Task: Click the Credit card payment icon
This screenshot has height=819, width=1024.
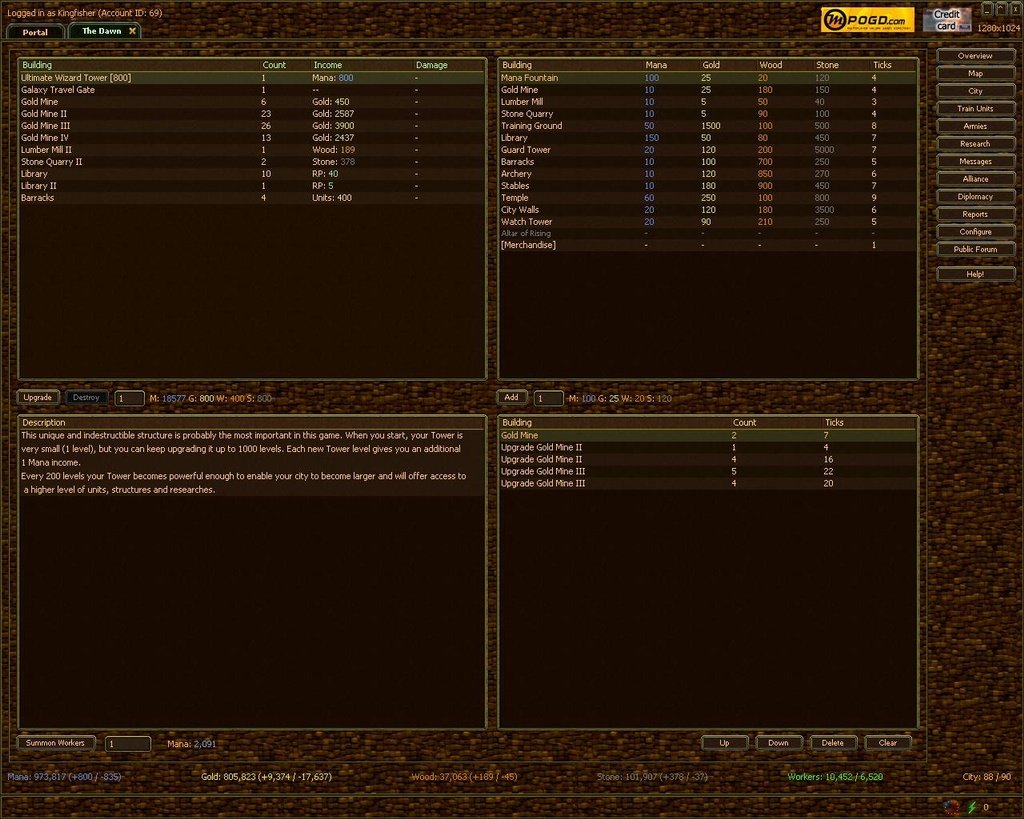Action: click(x=946, y=20)
